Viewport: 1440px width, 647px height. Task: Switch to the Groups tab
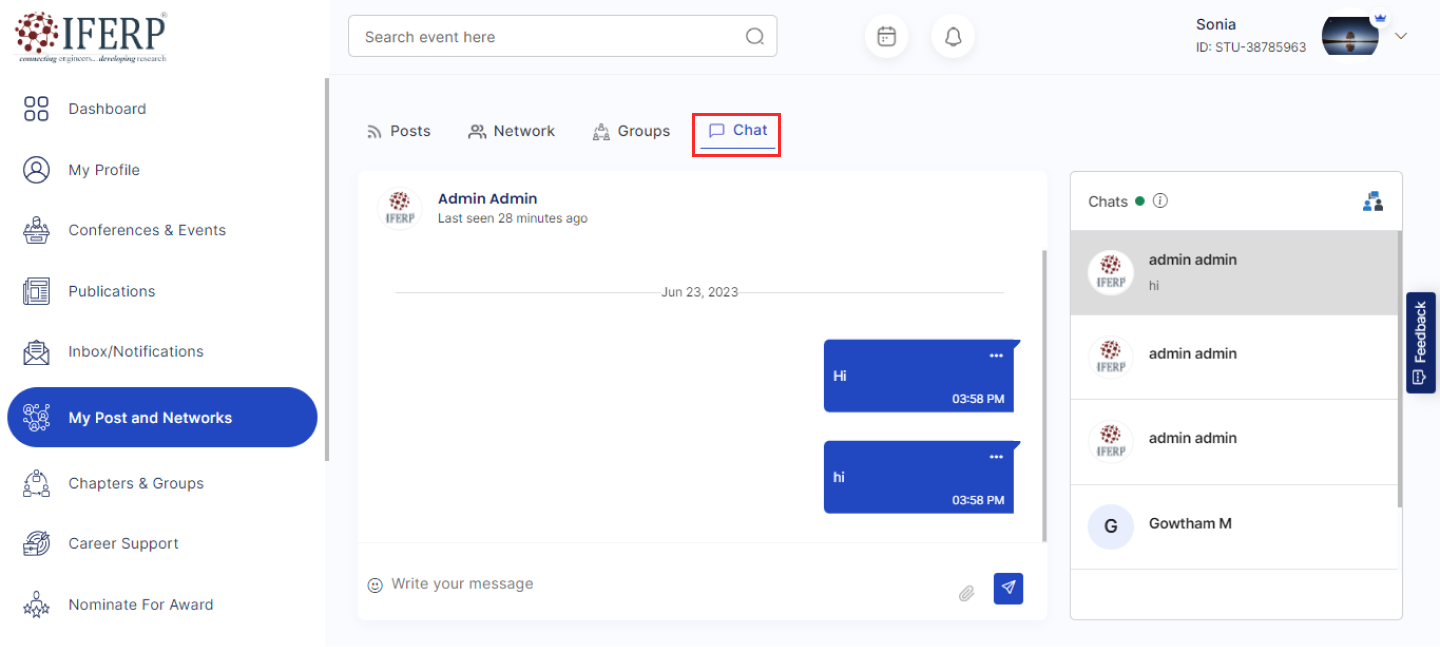coord(631,131)
